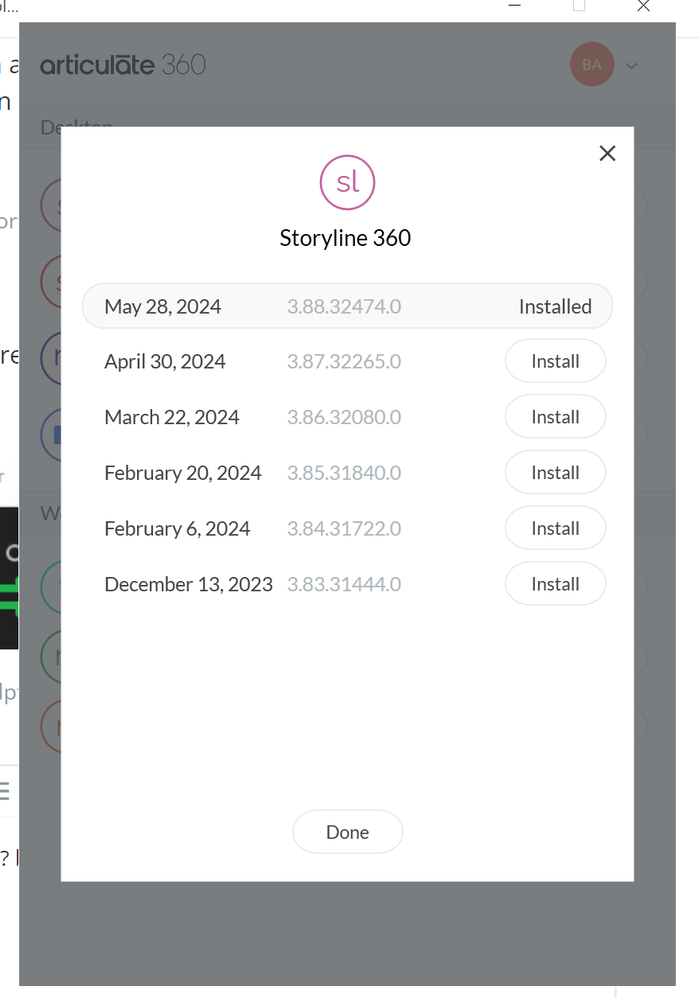Install the December 13, 2023 version
Image resolution: width=699 pixels, height=998 pixels.
pos(555,584)
